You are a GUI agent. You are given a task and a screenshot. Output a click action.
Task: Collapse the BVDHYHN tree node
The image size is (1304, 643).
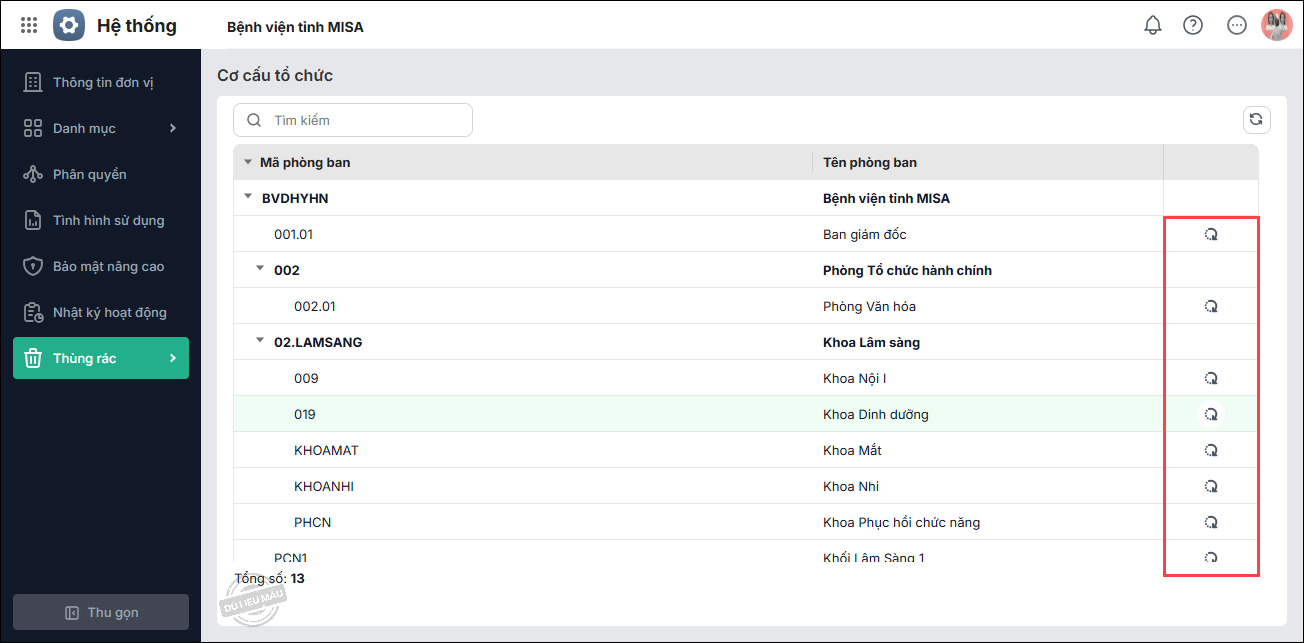[248, 197]
